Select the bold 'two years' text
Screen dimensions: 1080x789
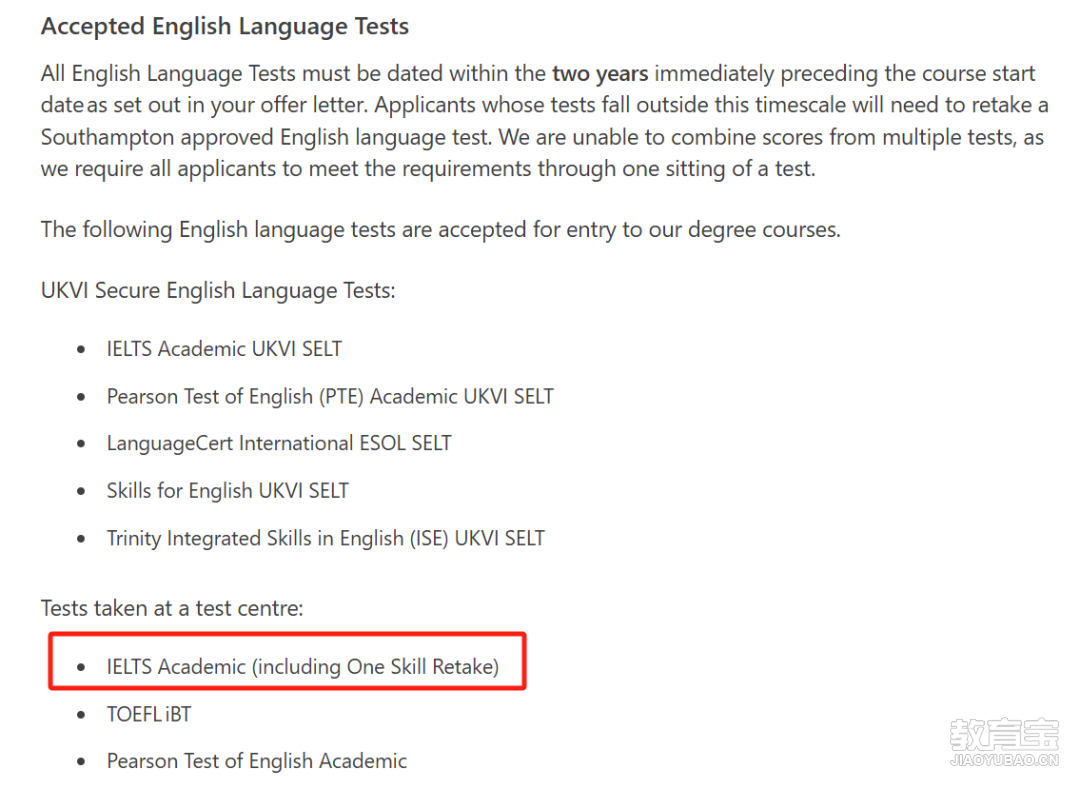[600, 73]
